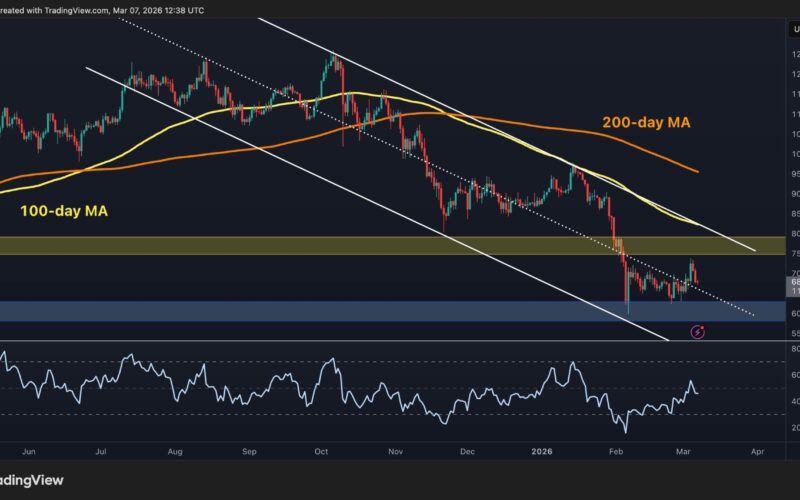
Task: Select the blue support zone rectangle
Action: pos(300,311)
